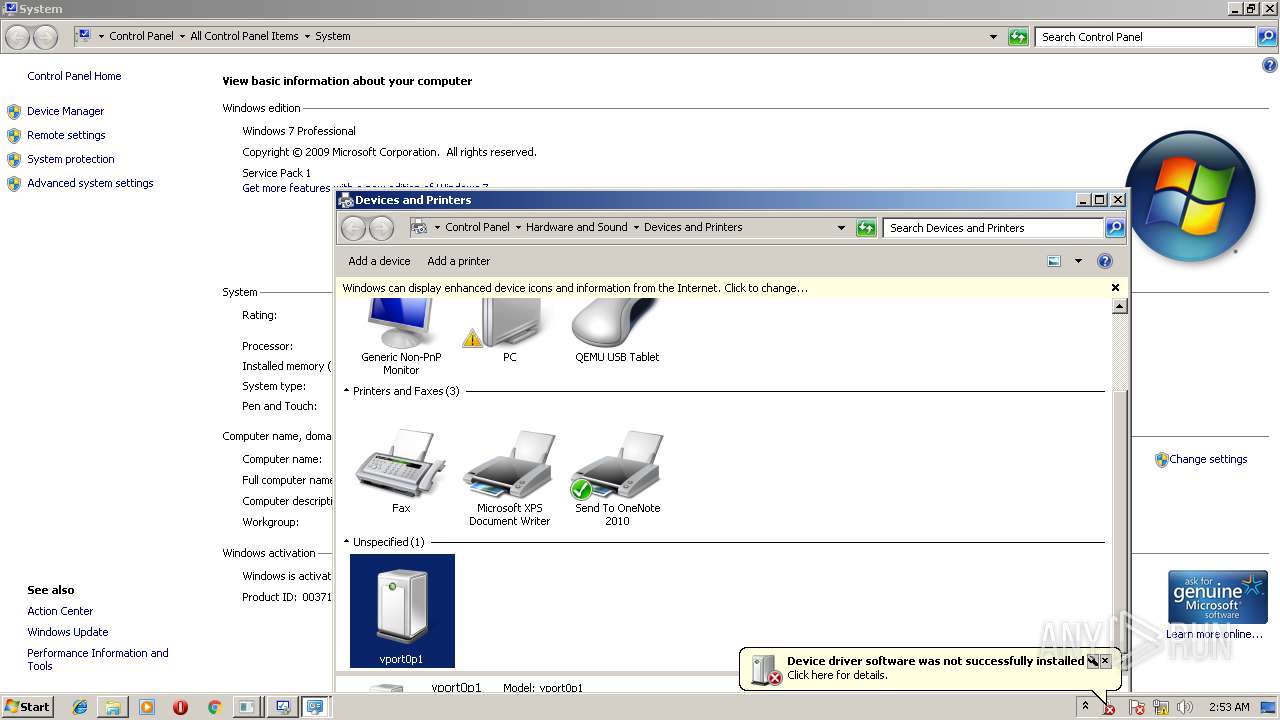Open Windows Update link

point(67,632)
